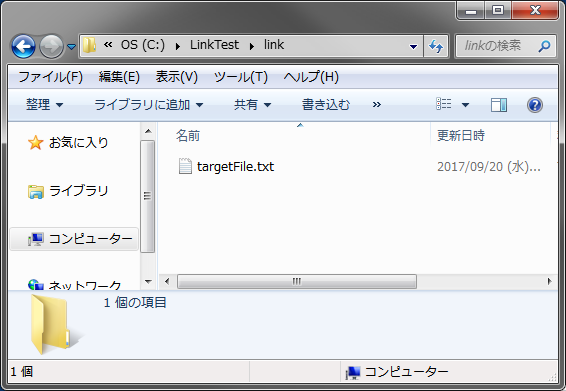The height and width of the screenshot is (391, 566).
Task: Maximize the Explorer window
Action: (x=498, y=10)
